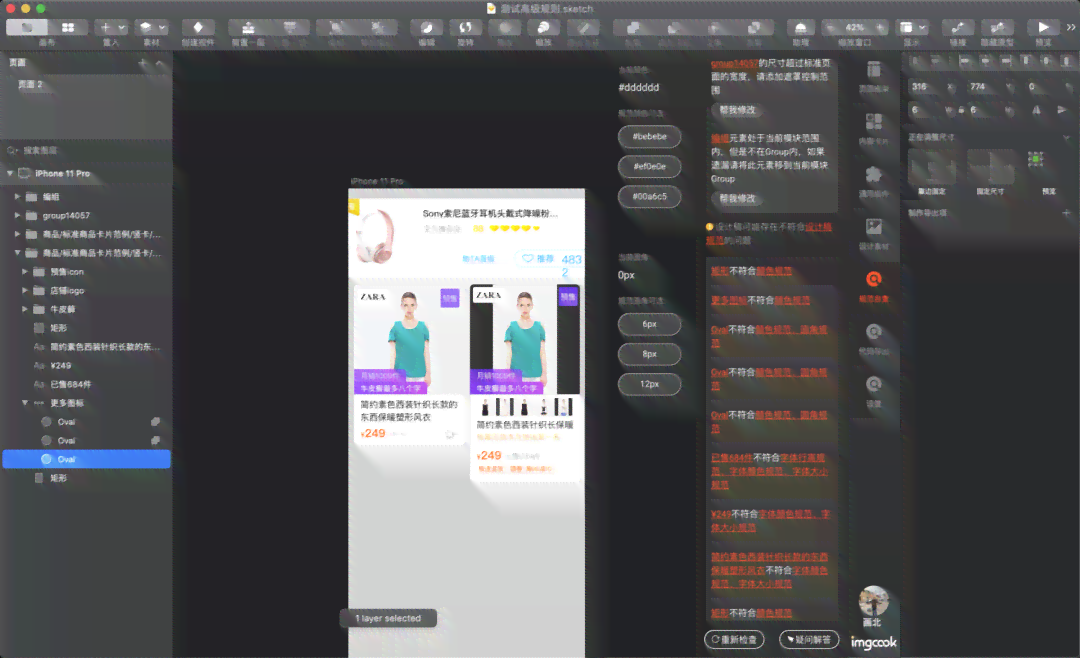The width and height of the screenshot is (1080, 658).
Task: Open the imgcook puzzle components sidebar tab
Action: point(874,181)
